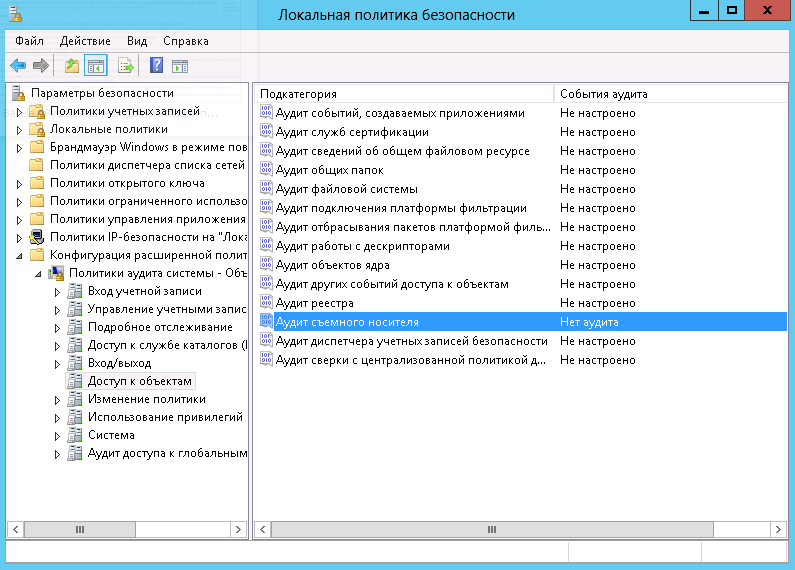The width and height of the screenshot is (795, 570).
Task: Expand 'Изменение политики' node
Action: 57,400
